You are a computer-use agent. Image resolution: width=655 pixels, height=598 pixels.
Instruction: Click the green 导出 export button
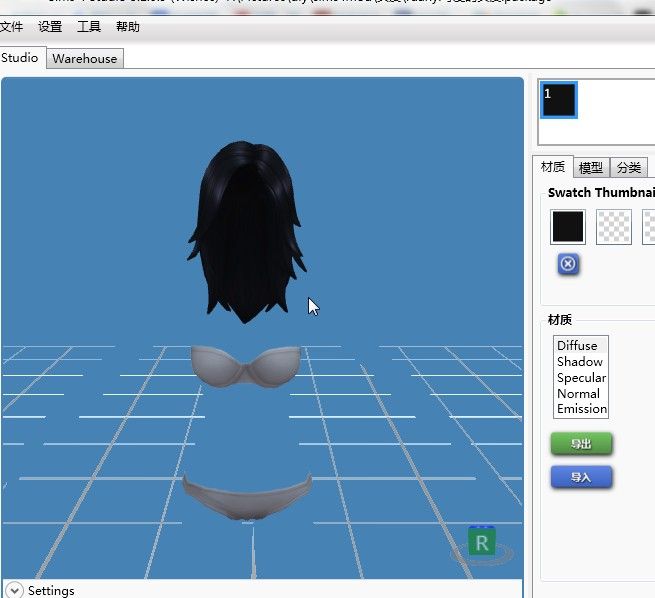tap(581, 444)
